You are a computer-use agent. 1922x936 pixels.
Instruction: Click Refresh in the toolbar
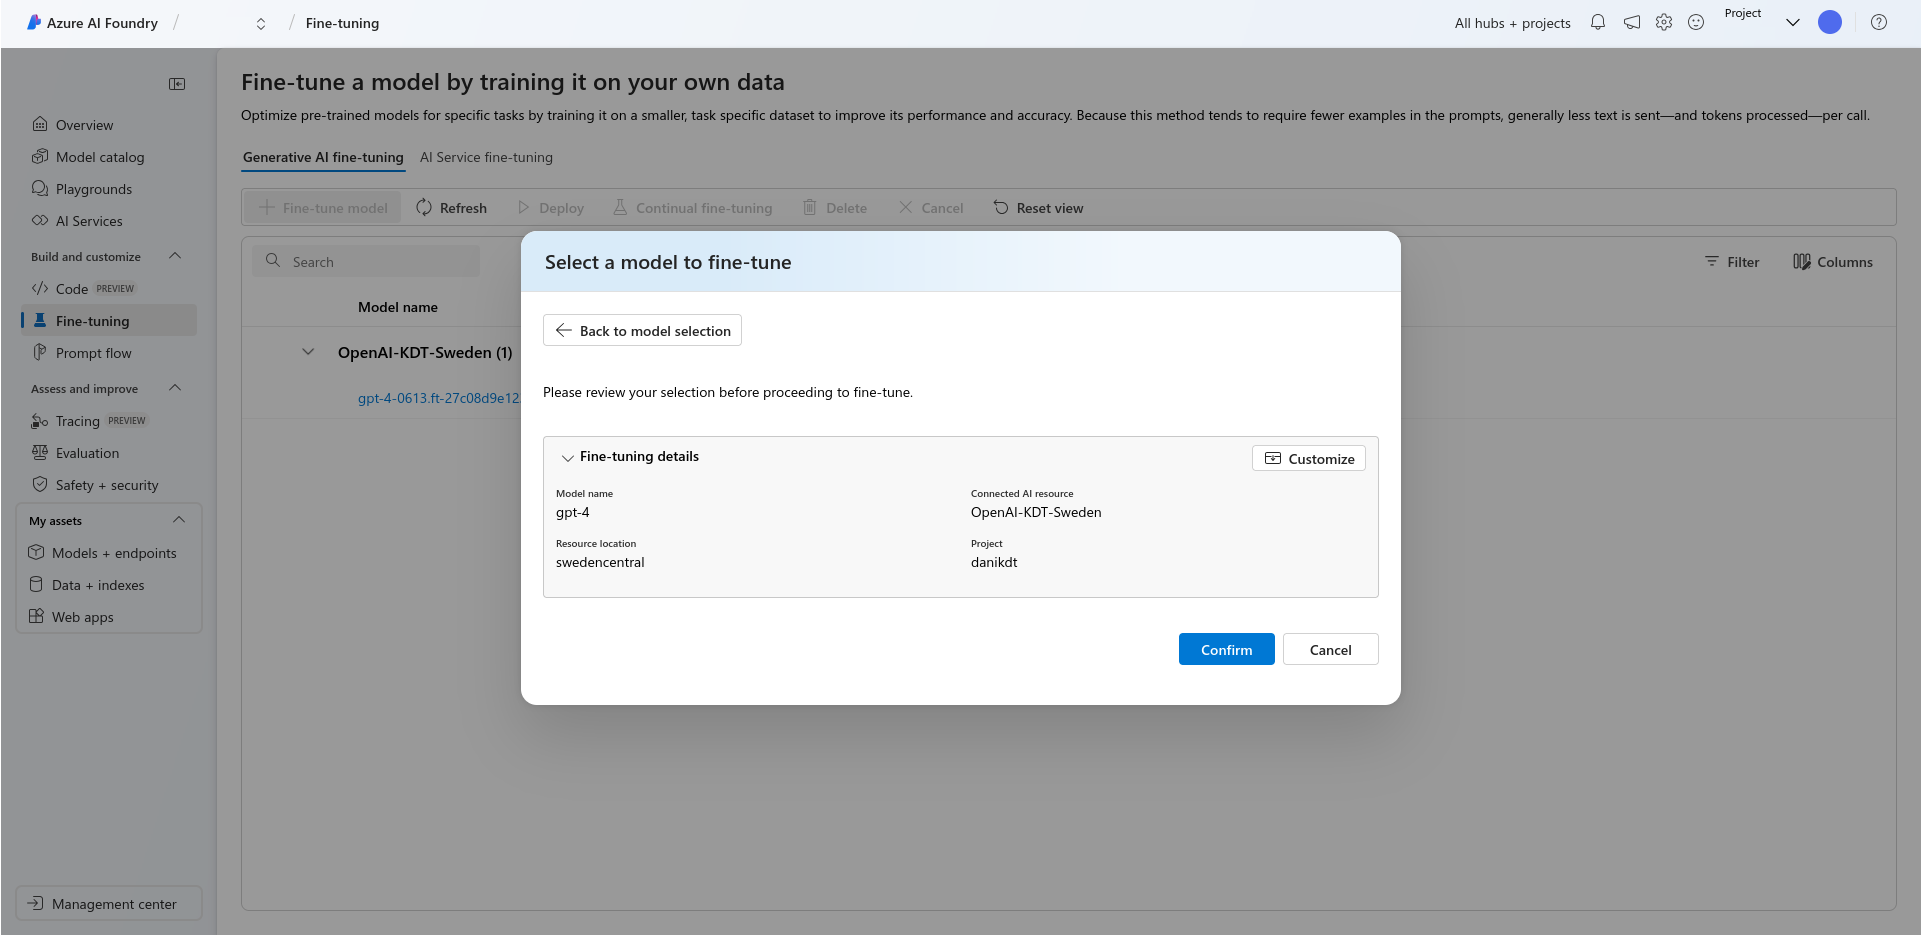452,208
